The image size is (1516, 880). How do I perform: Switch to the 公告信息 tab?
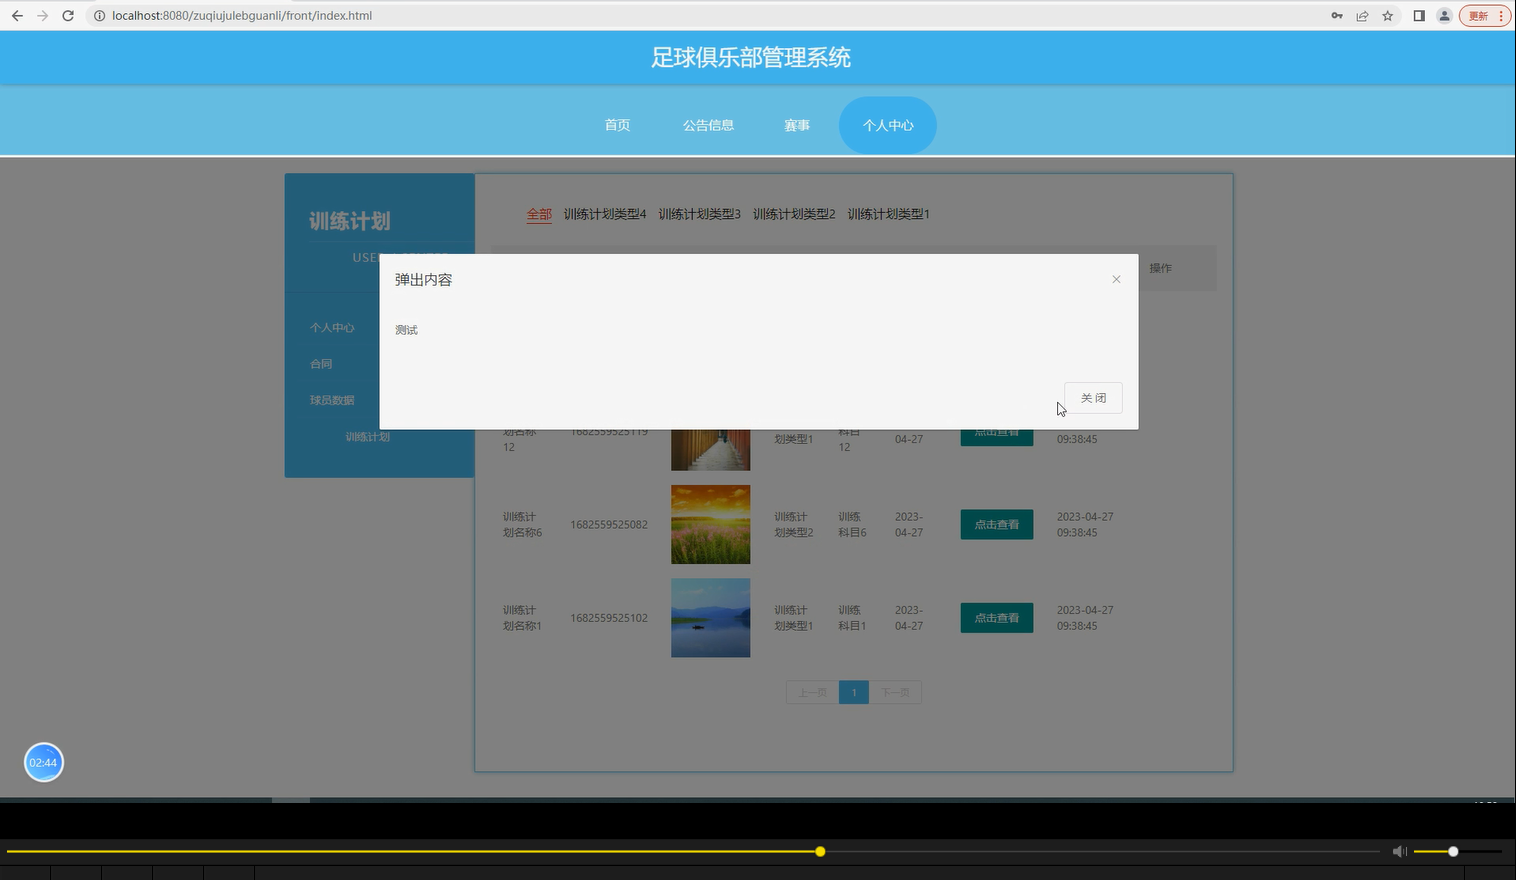(708, 124)
